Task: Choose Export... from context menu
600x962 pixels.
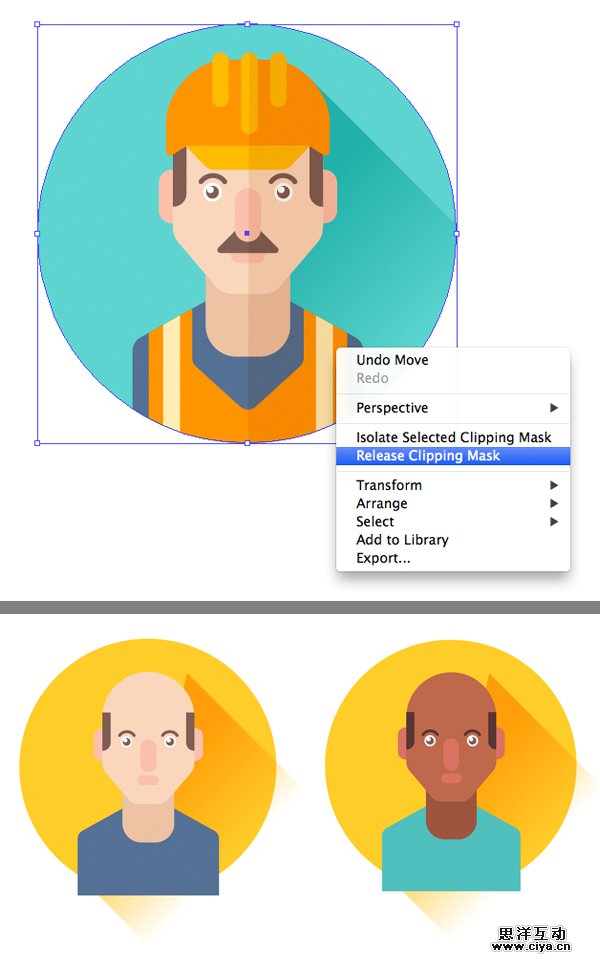Action: point(453,558)
